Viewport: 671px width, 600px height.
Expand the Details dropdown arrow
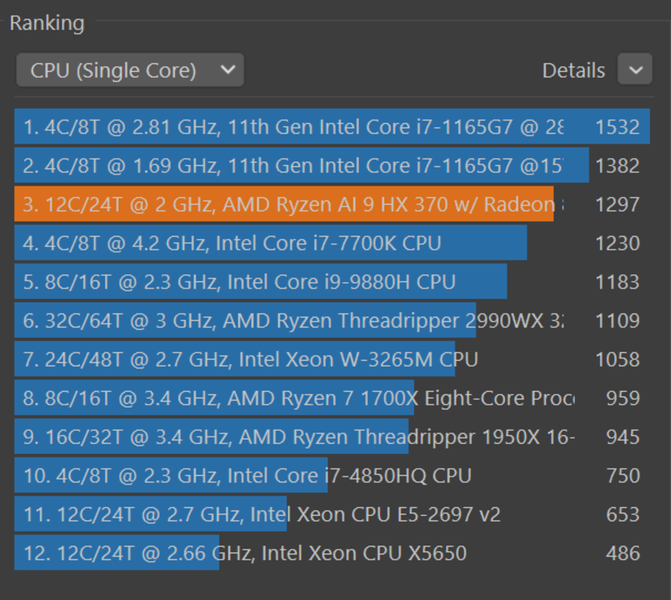tap(635, 69)
